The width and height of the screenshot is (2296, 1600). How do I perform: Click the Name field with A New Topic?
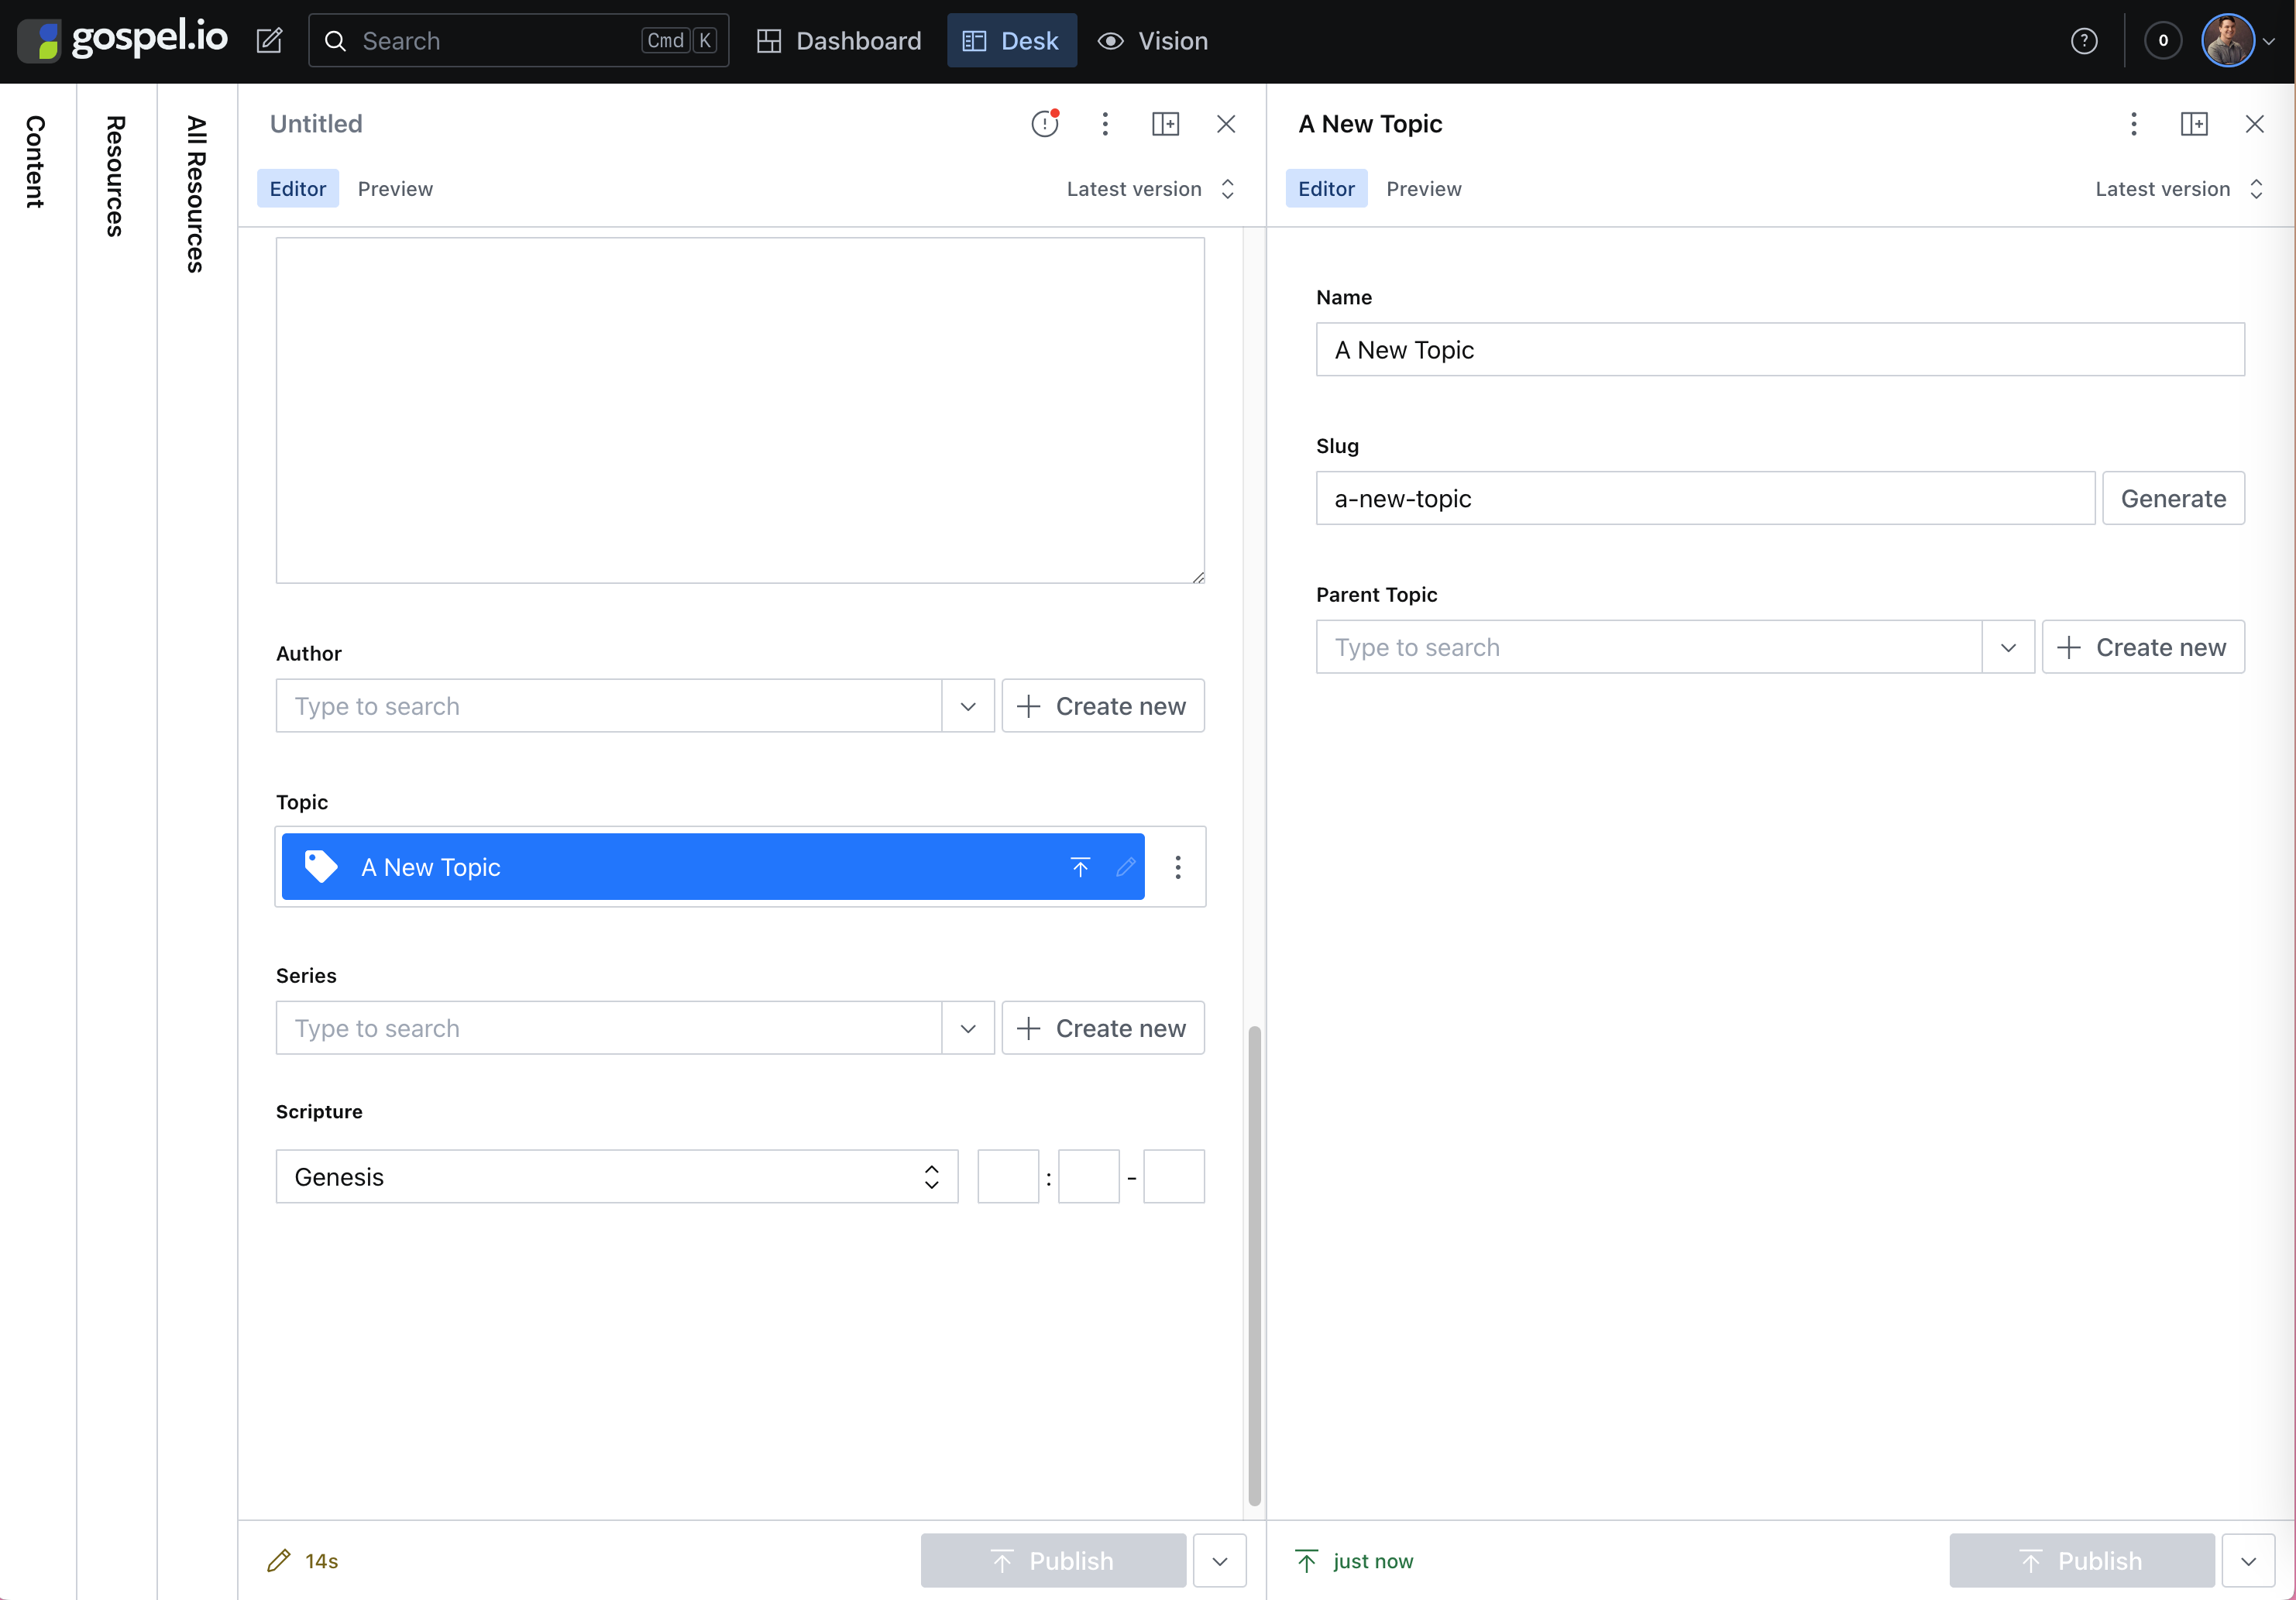(x=1780, y=349)
